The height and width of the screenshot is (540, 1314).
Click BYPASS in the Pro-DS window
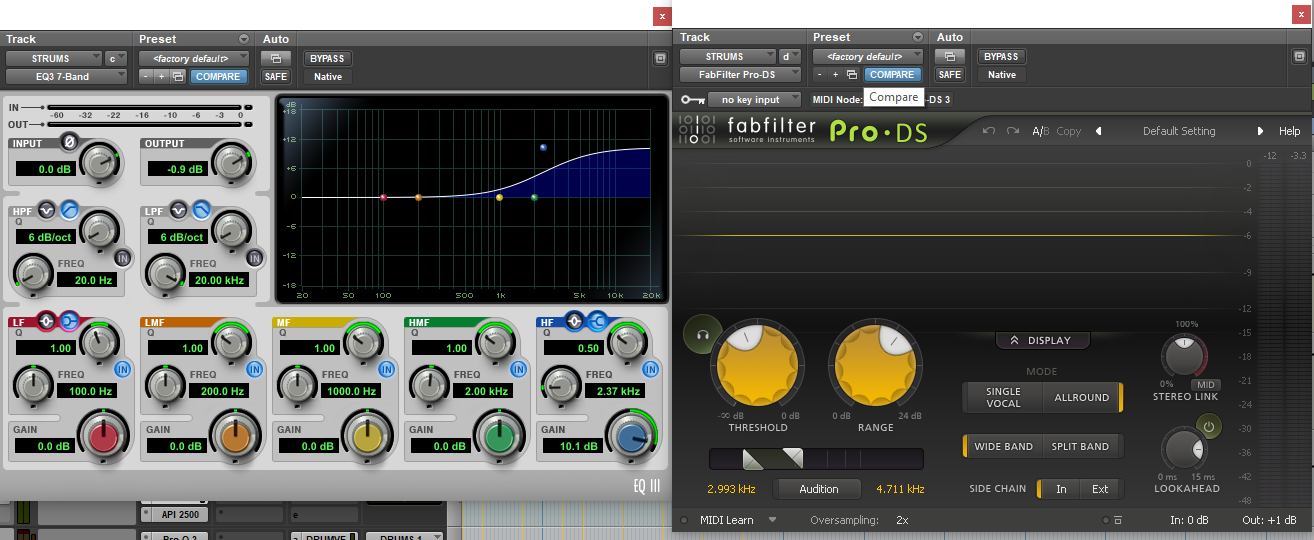tap(1001, 56)
